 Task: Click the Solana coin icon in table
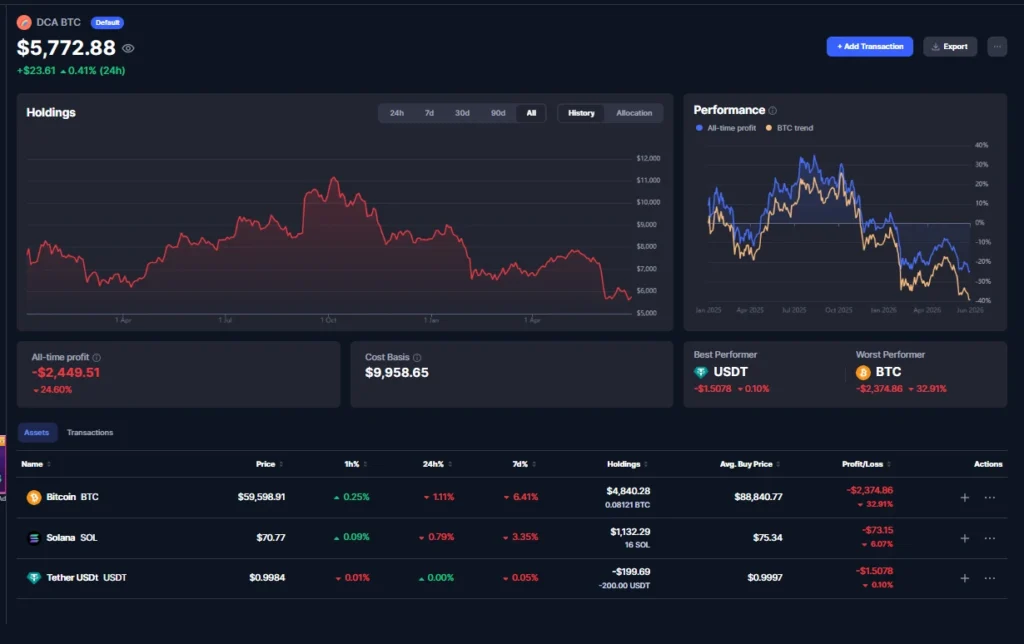click(x=34, y=538)
